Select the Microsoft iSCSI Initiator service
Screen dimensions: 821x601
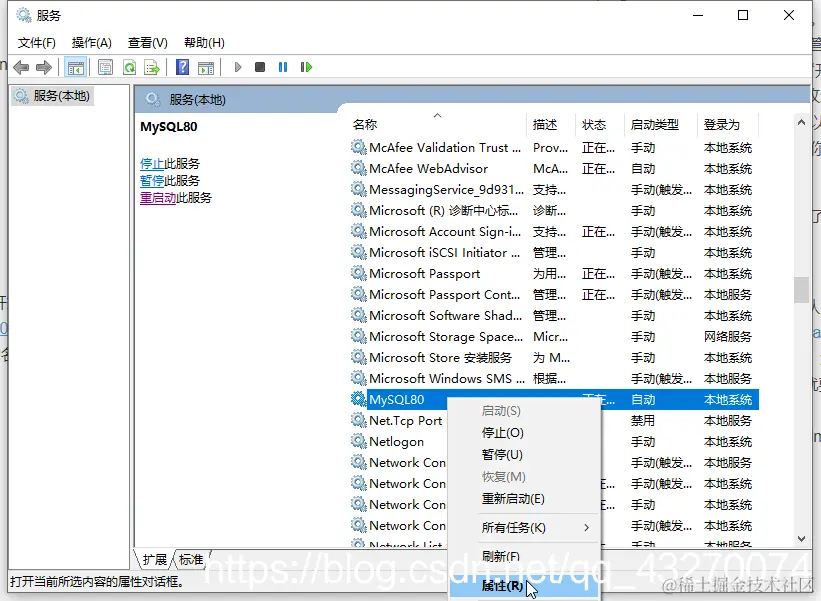(554, 252)
